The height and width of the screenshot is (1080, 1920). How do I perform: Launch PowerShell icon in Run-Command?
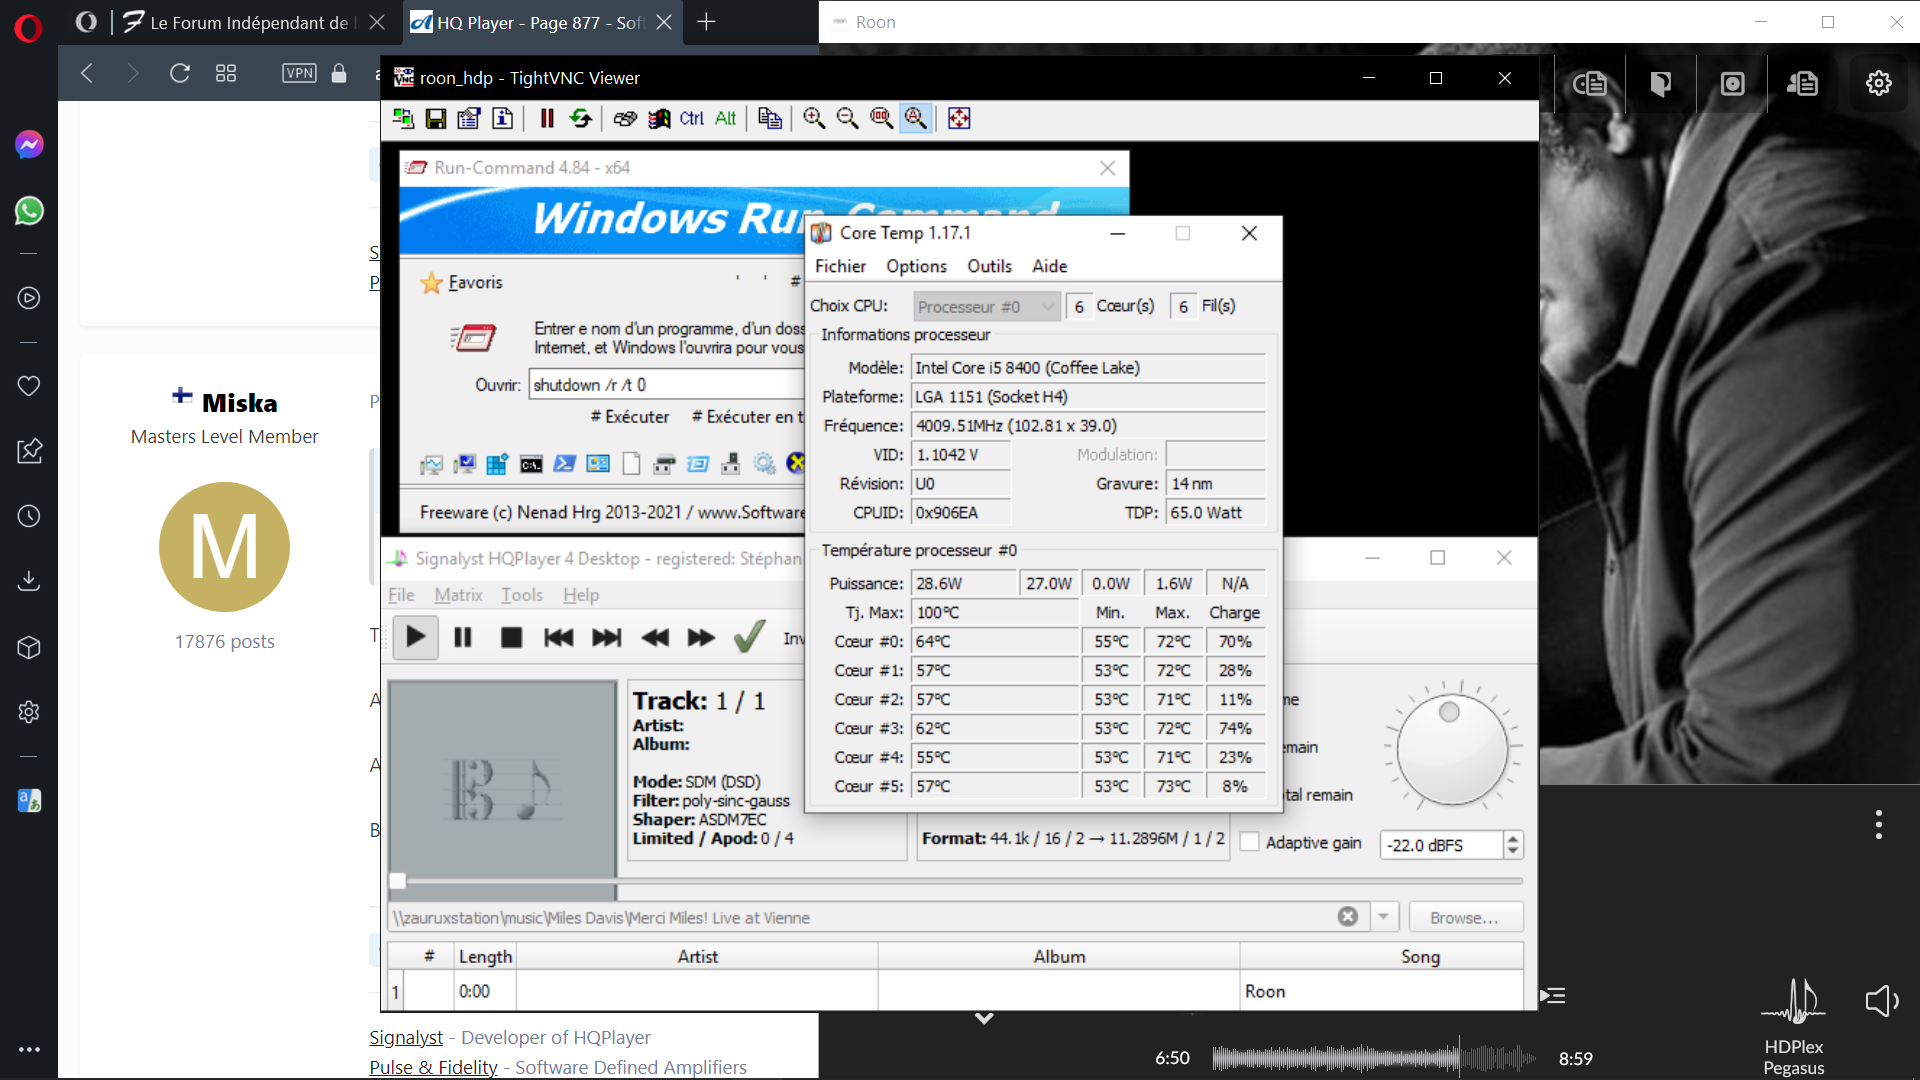pos(564,464)
